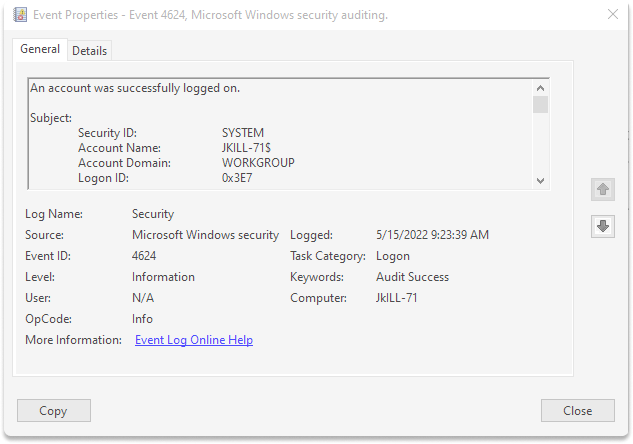Click the Keywords value Audit Success
This screenshot has width=633, height=444.
coord(413,277)
